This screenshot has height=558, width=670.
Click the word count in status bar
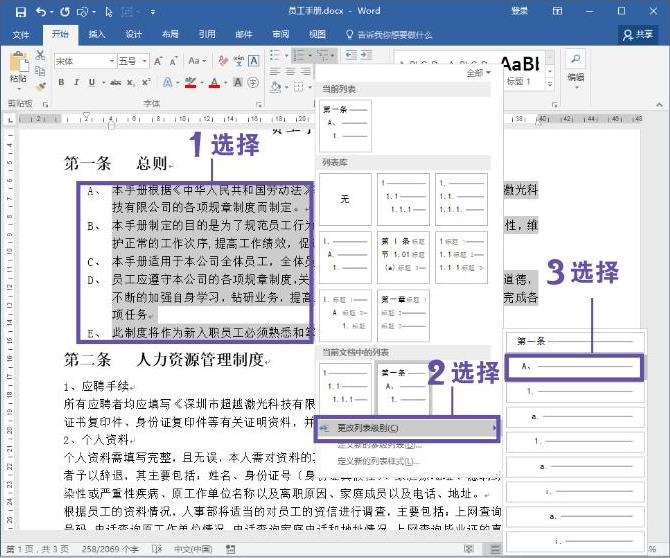tap(110, 549)
